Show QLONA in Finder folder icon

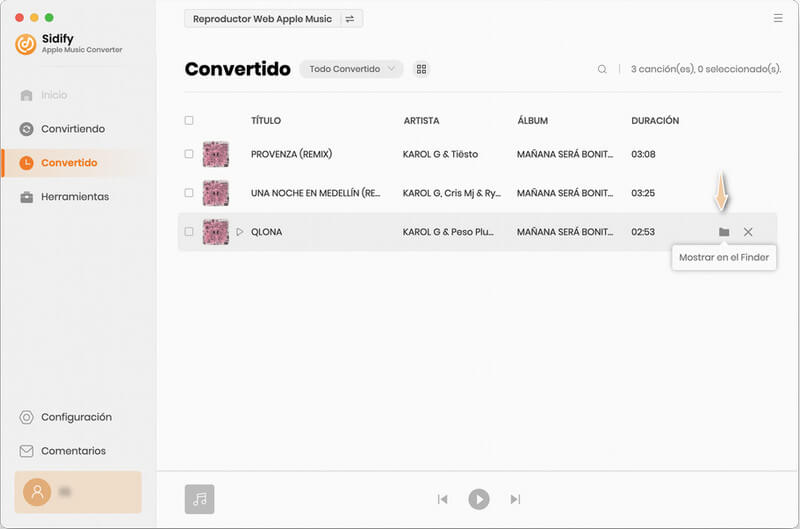click(x=724, y=232)
